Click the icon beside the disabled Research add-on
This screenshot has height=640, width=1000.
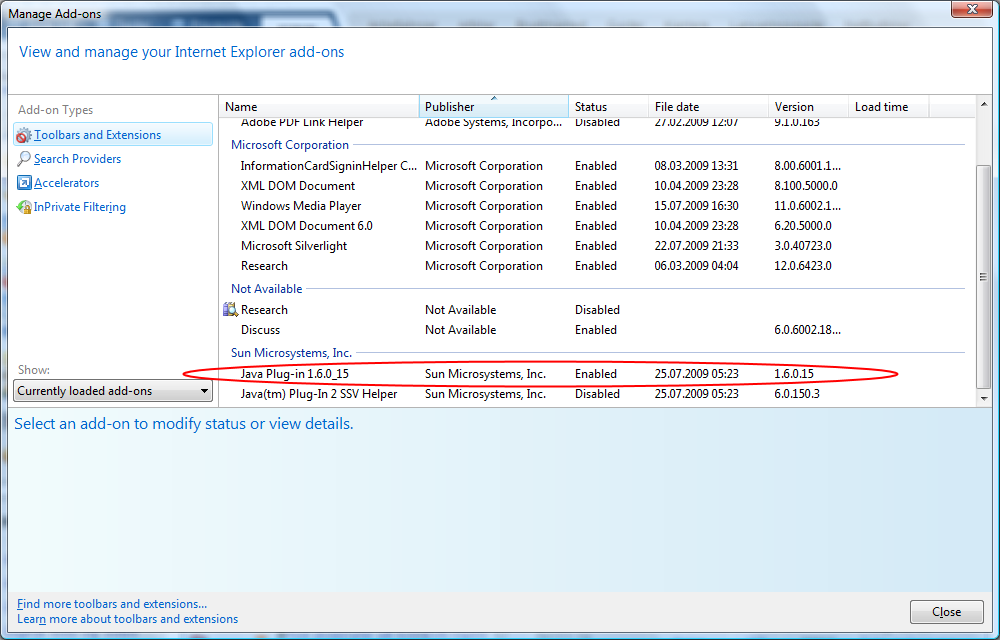[230, 309]
